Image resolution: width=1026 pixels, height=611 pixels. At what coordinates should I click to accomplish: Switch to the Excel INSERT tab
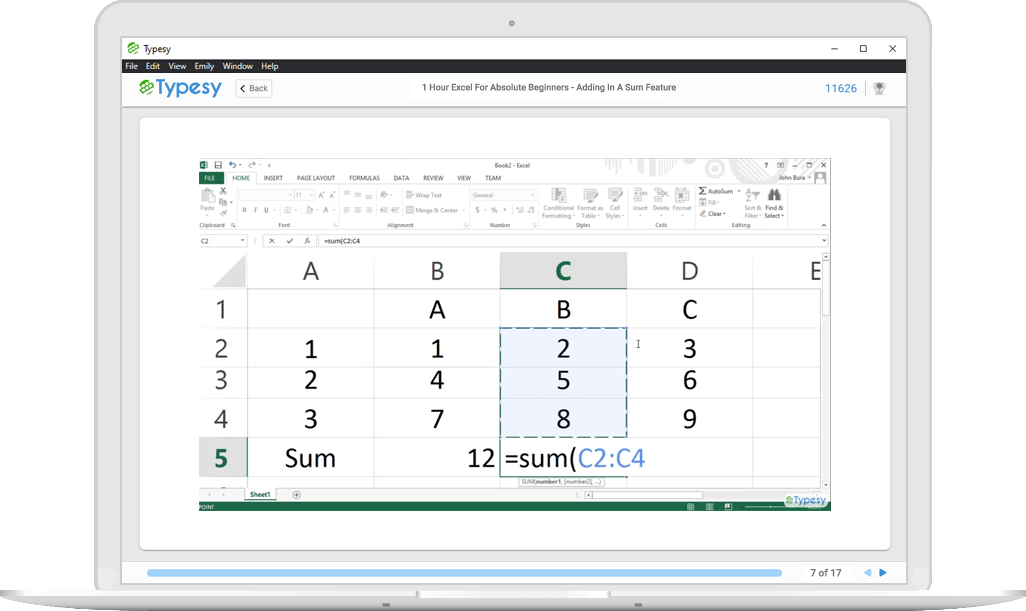click(x=274, y=178)
